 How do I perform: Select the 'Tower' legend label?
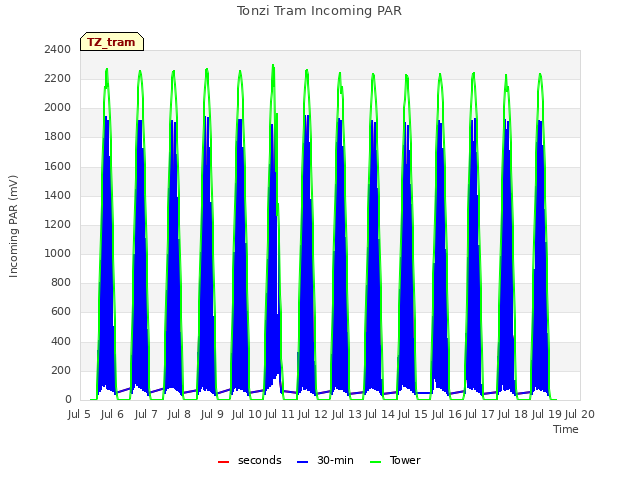pos(405,460)
